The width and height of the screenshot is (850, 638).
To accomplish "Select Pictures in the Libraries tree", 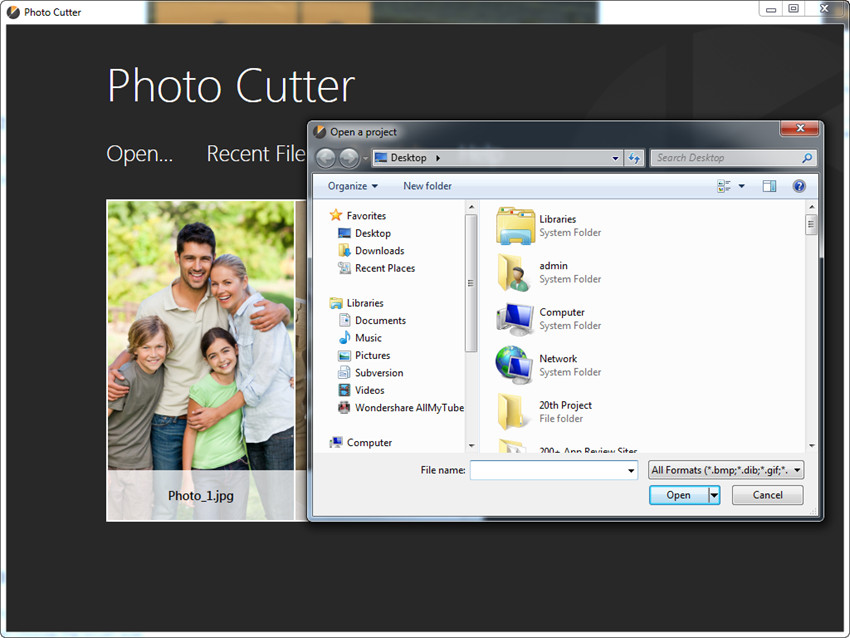I will 372,355.
